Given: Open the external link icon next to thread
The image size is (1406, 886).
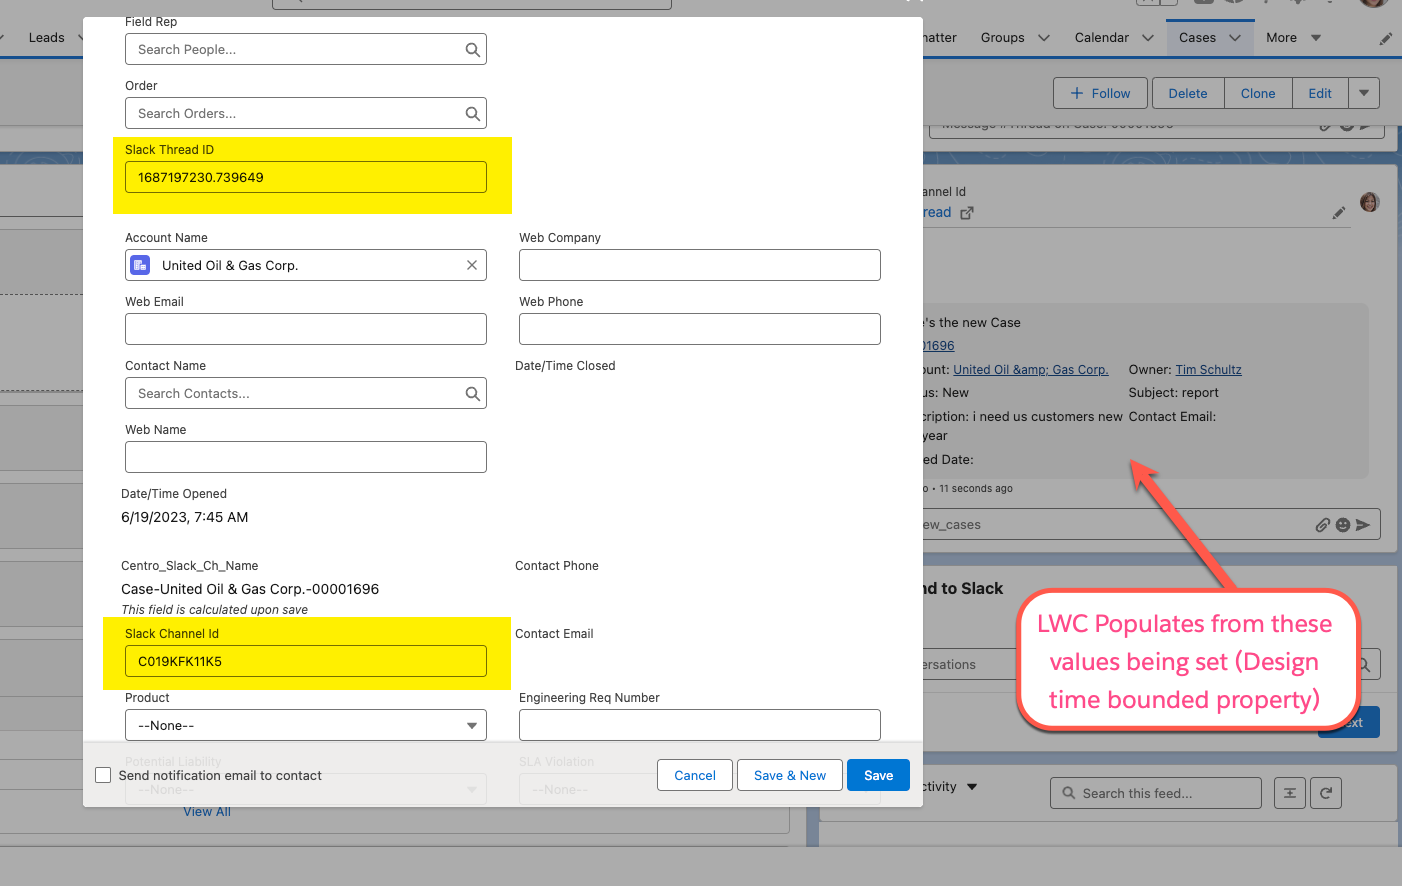Looking at the screenshot, I should (967, 213).
